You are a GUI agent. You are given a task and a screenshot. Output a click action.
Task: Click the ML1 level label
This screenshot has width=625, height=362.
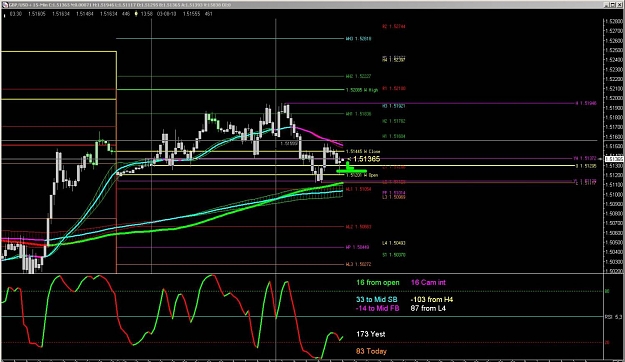click(358, 189)
